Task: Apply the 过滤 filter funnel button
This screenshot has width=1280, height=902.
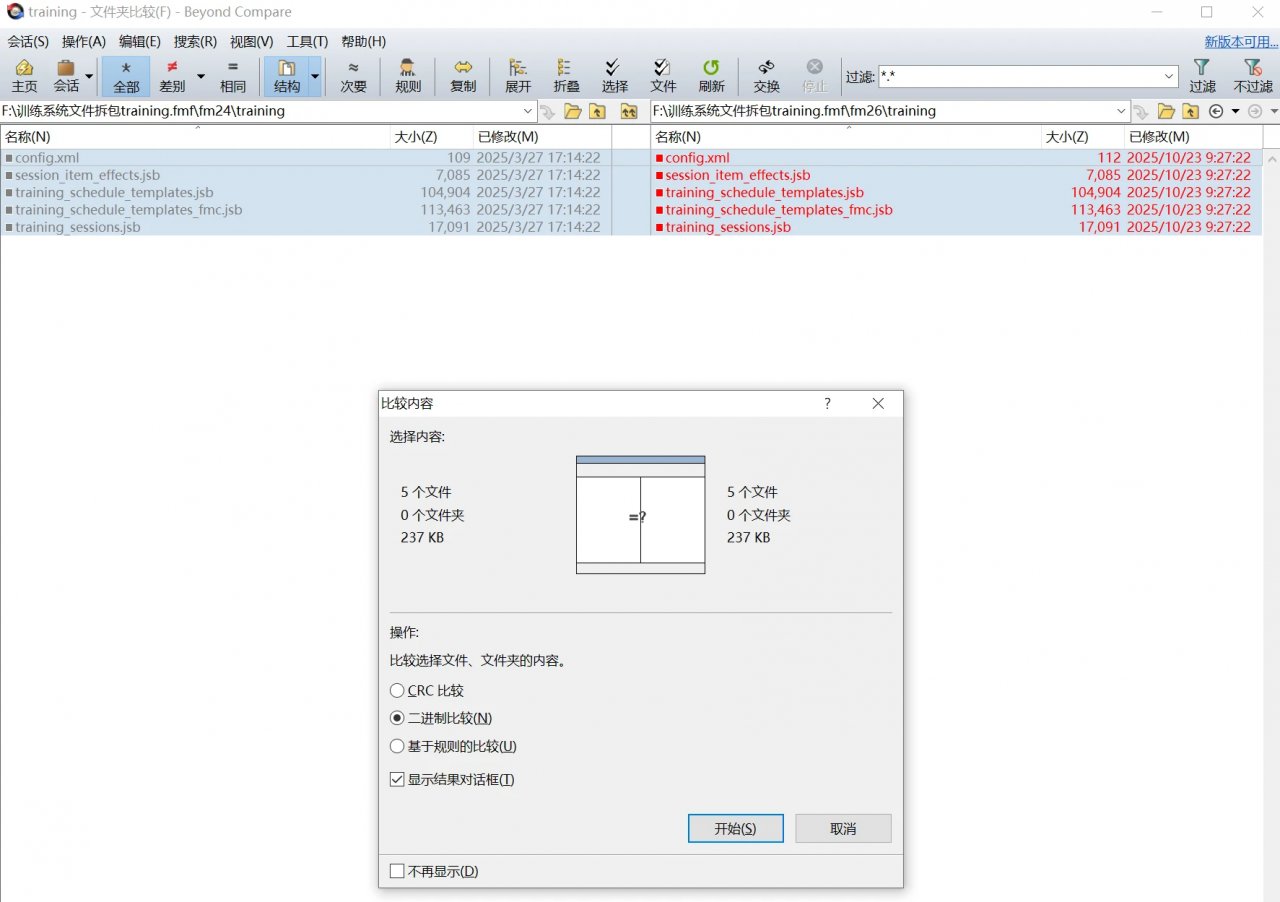Action: 1202,76
